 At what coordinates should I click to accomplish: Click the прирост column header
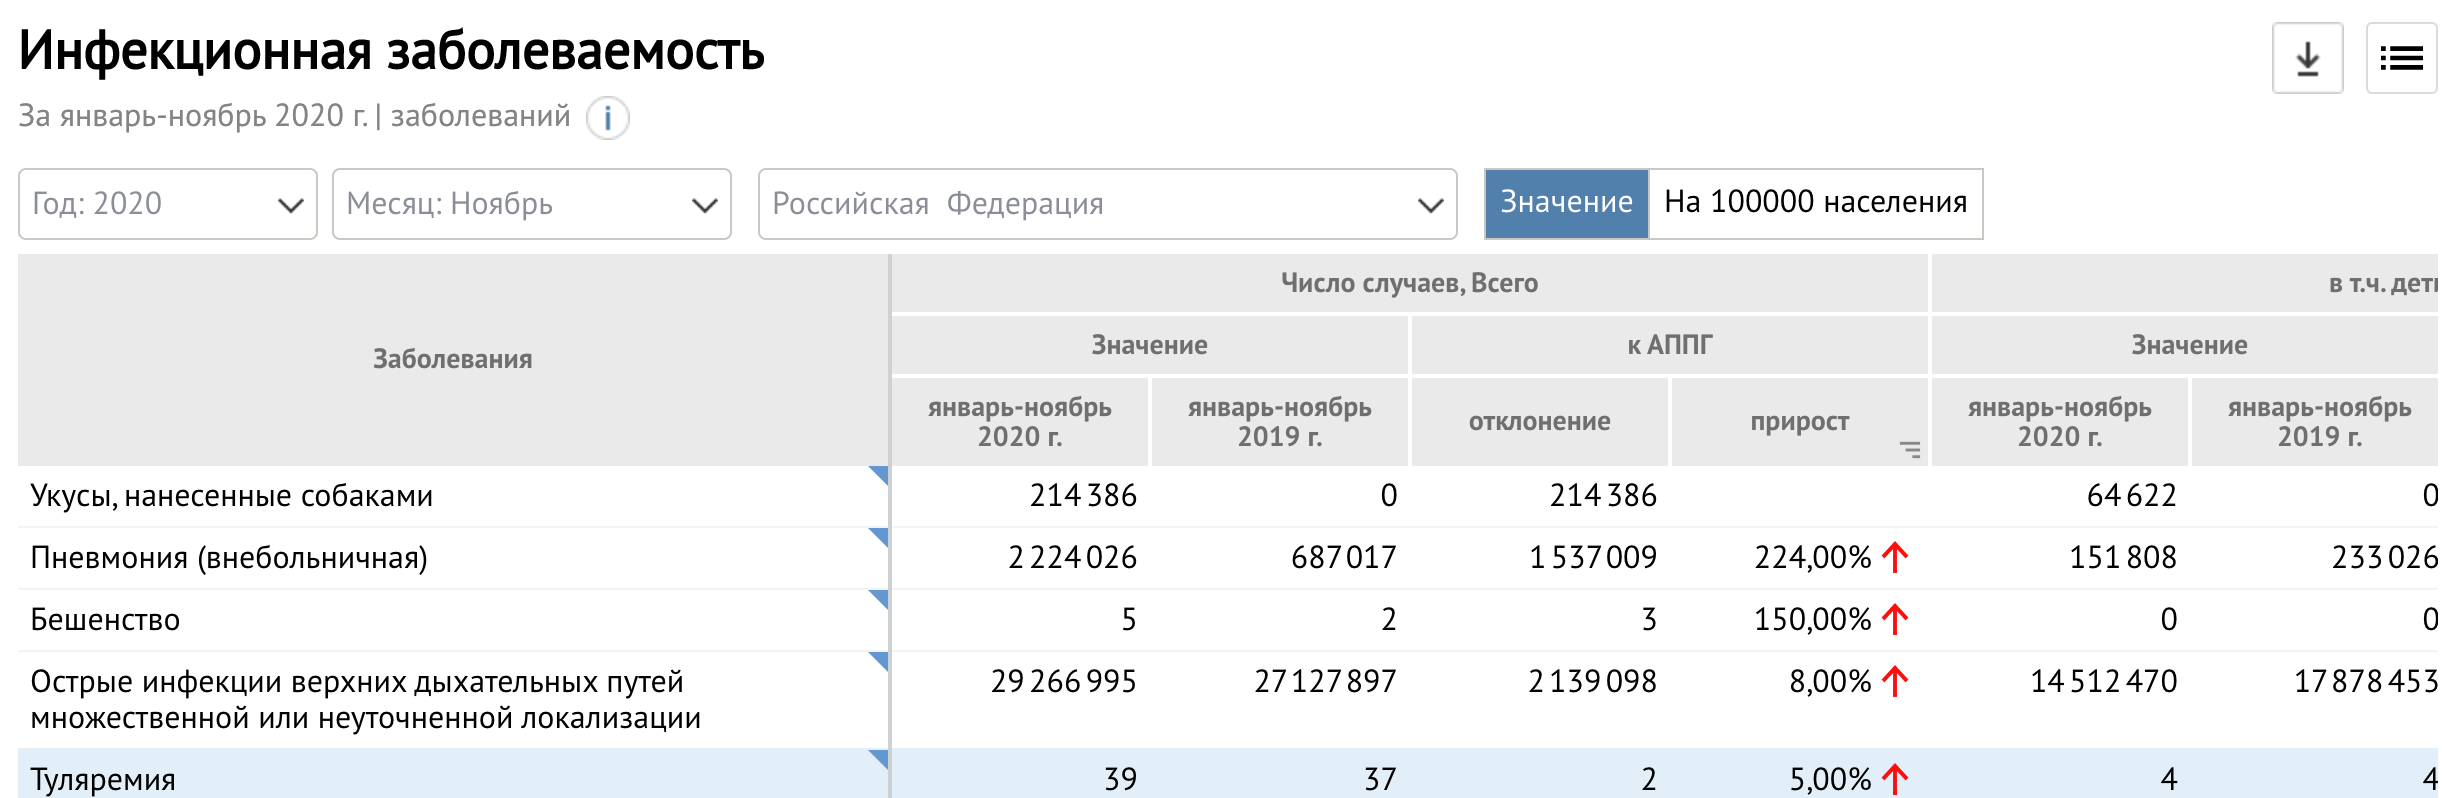(x=1798, y=421)
